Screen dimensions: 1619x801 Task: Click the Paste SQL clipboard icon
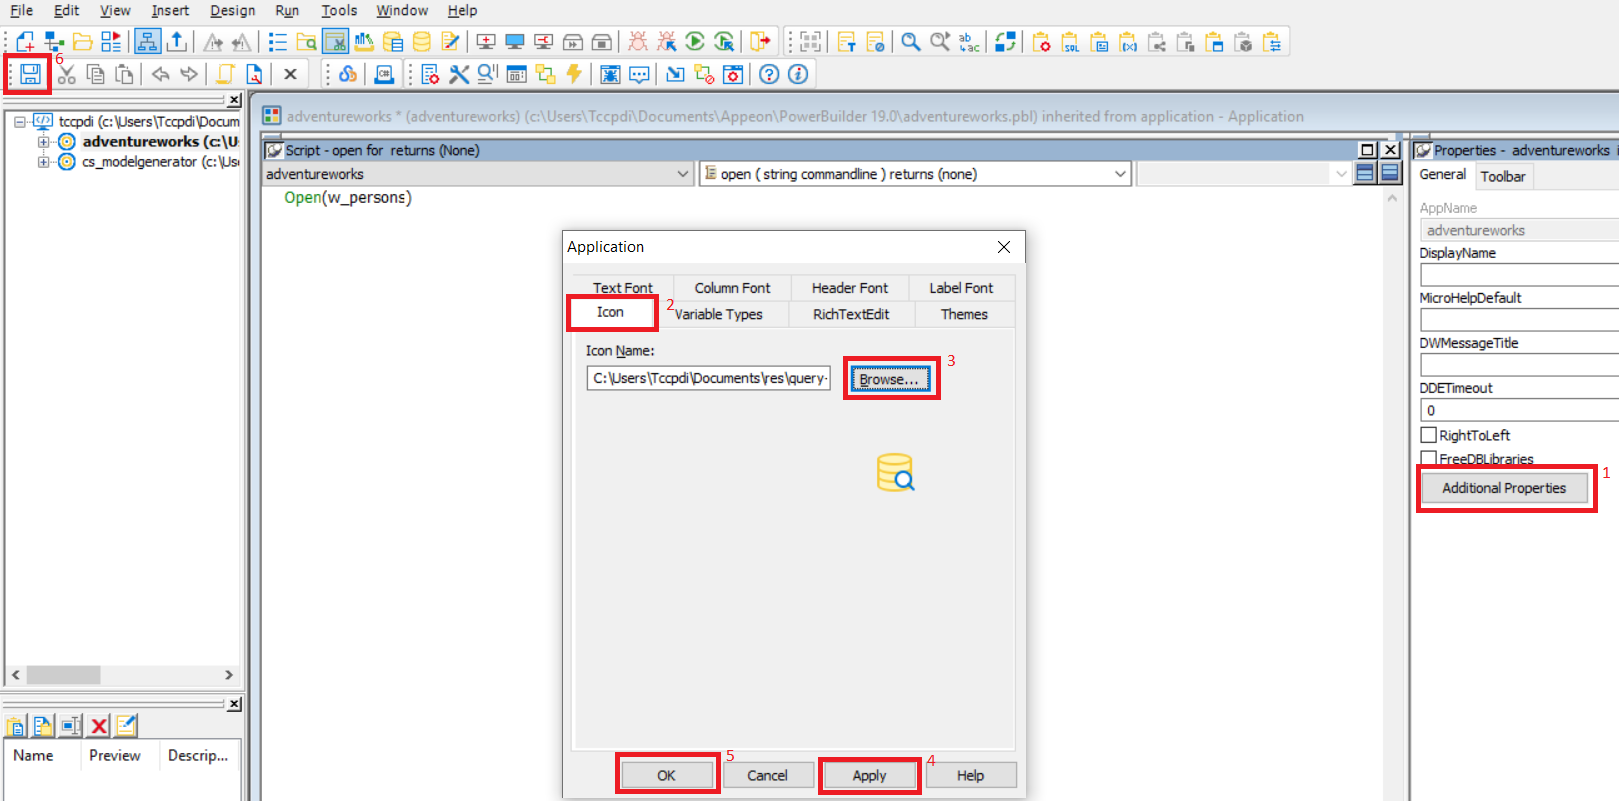click(1071, 42)
